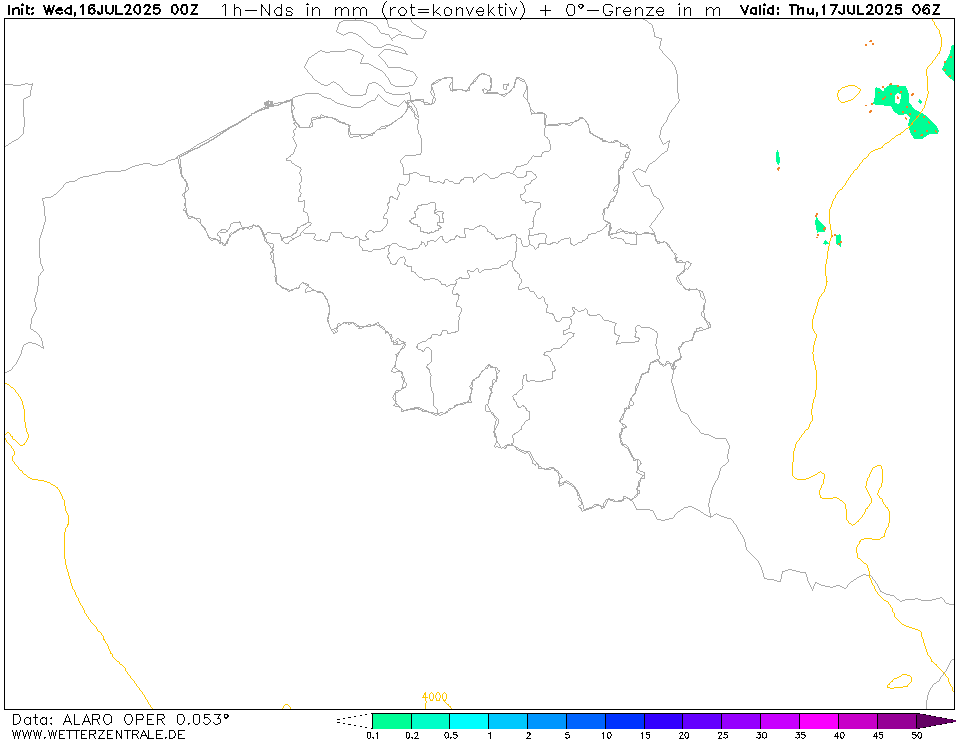Click the 0.5–1 mm cyan legend swatch
This screenshot has height=741, width=959.
(469, 721)
